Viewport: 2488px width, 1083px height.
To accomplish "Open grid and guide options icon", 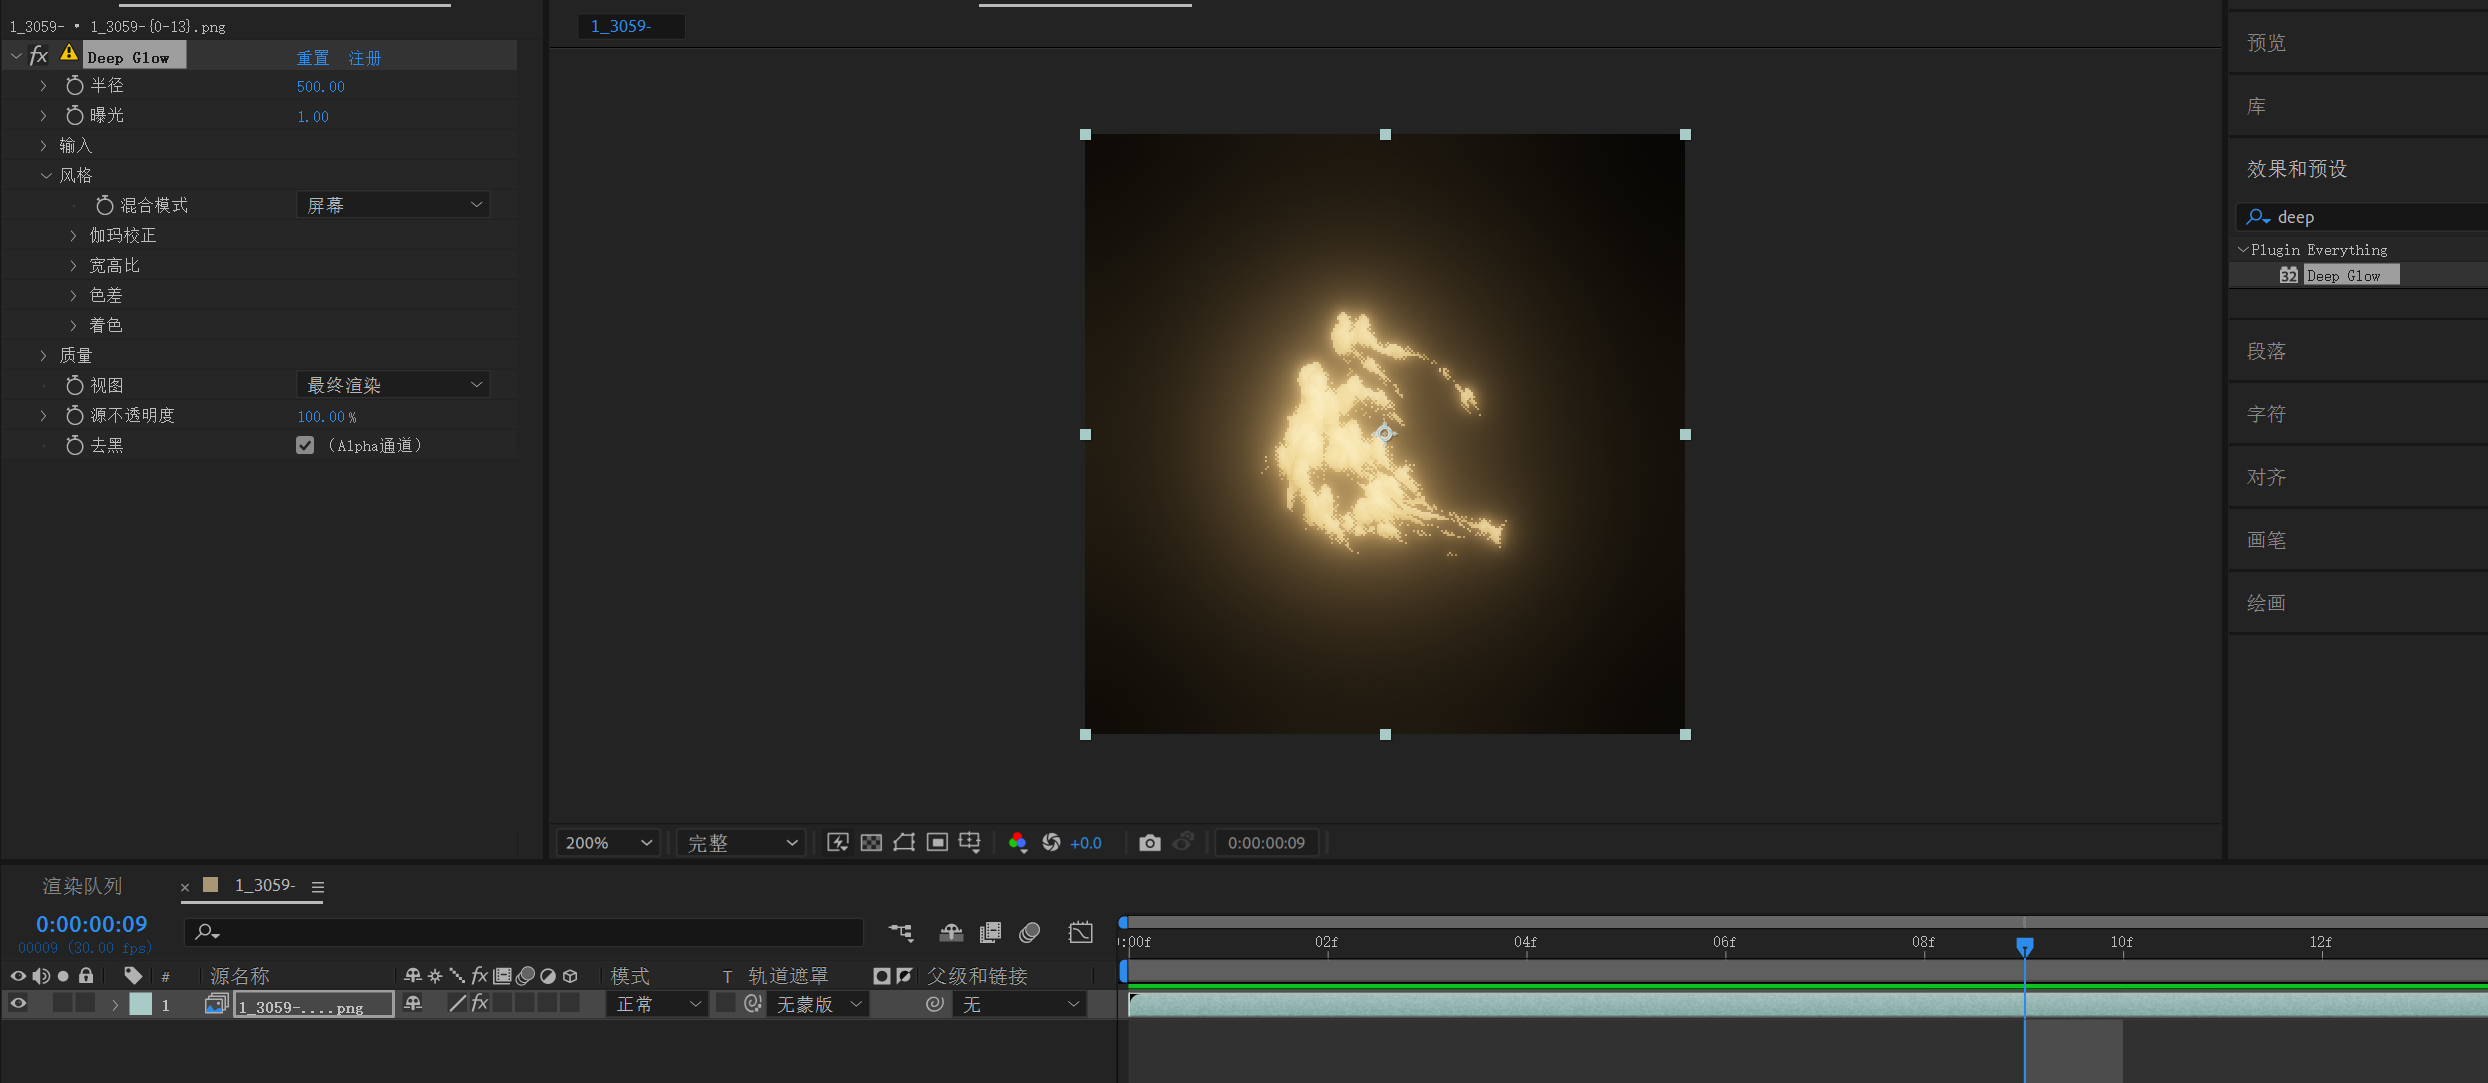I will (x=970, y=843).
